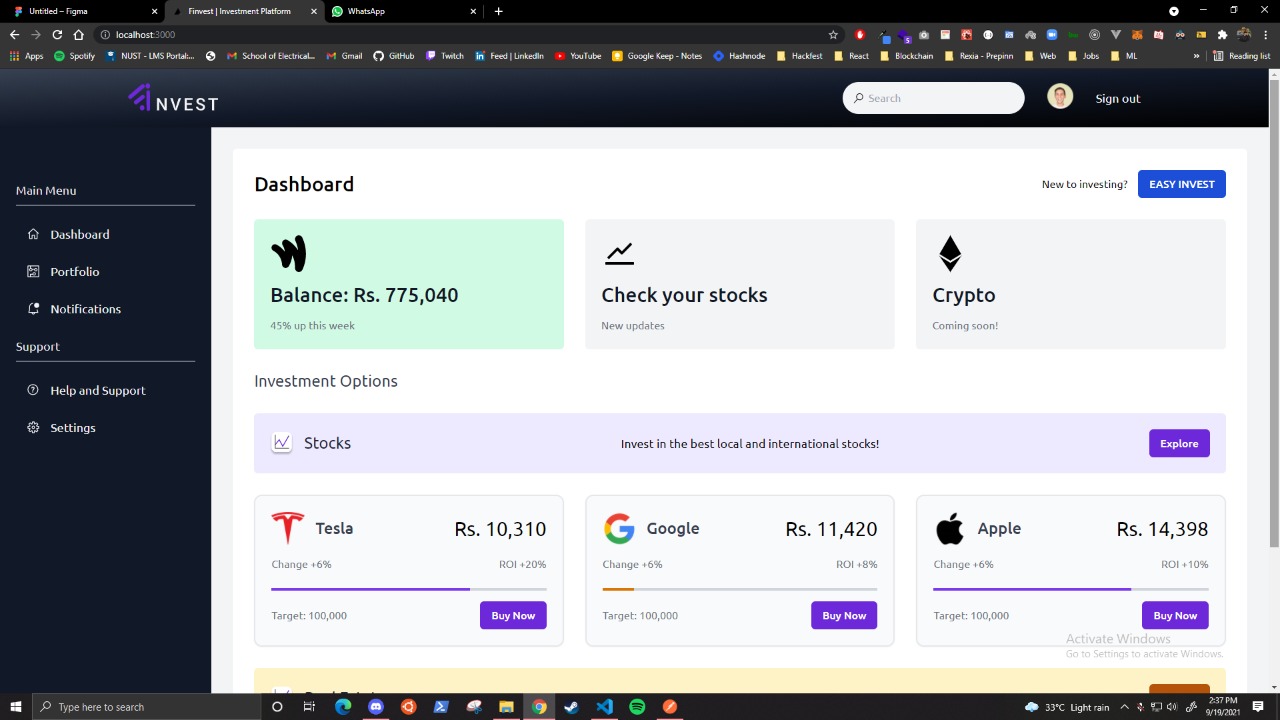The image size is (1280, 720).
Task: Bookmark this page with the star icon
Action: pyautogui.click(x=833, y=34)
